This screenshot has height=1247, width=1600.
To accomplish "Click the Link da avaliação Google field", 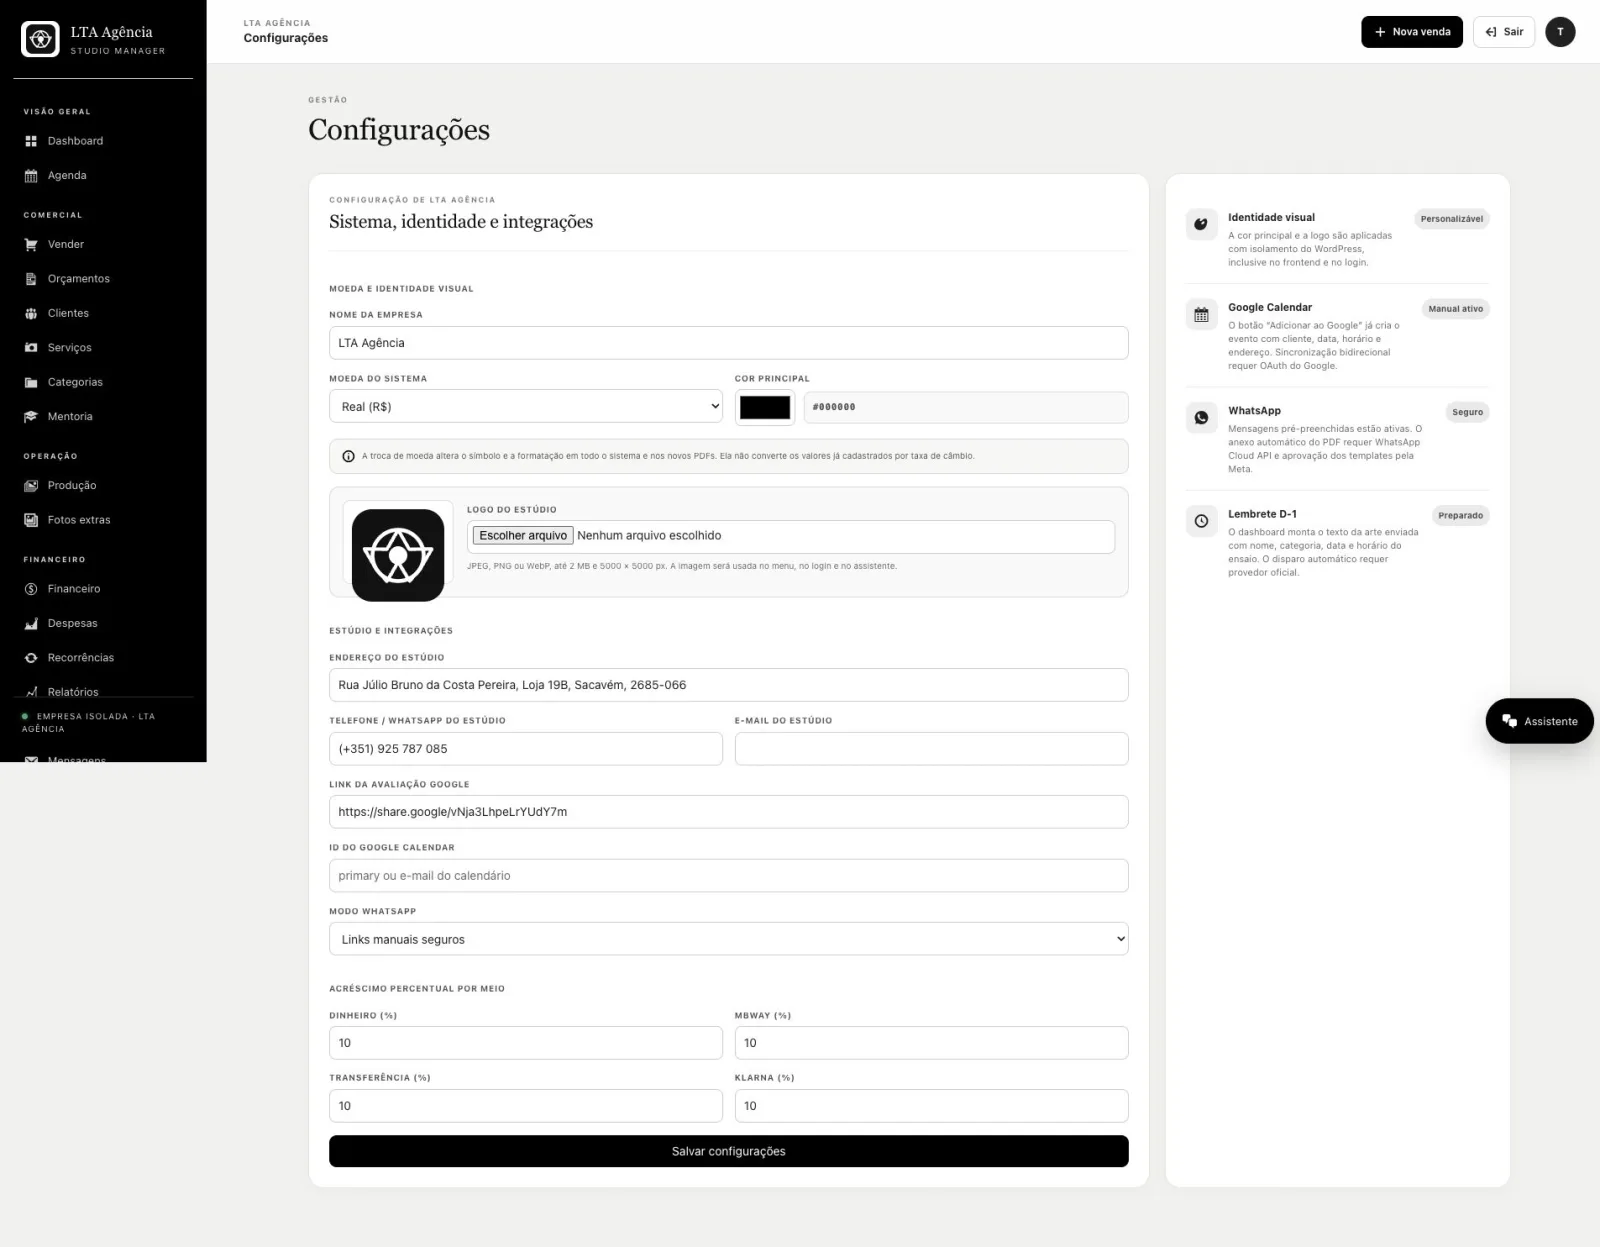I will 728,812.
